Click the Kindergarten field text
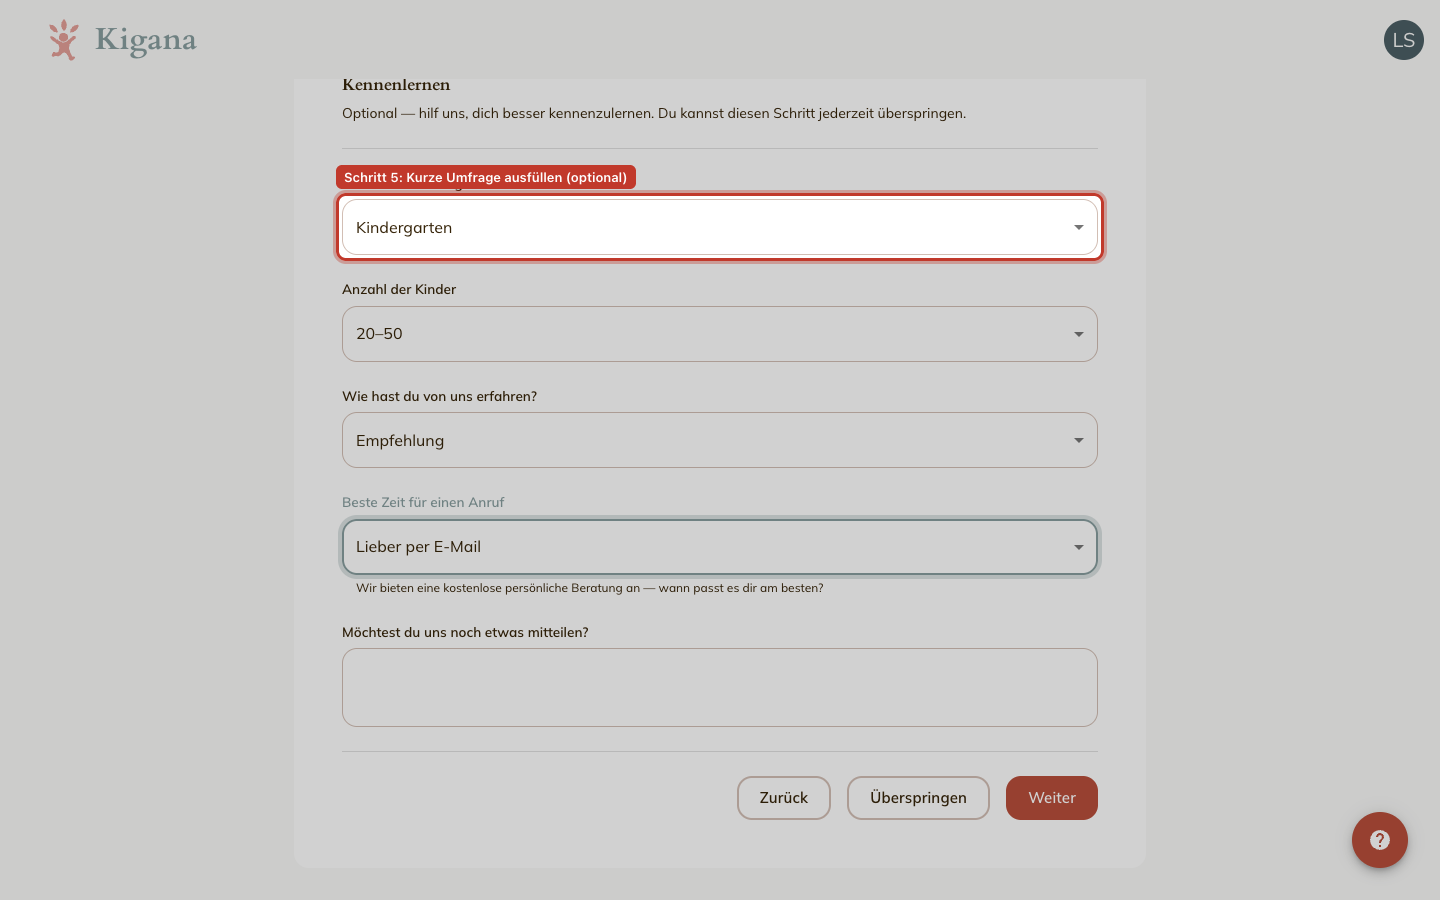1440x900 pixels. (x=404, y=227)
